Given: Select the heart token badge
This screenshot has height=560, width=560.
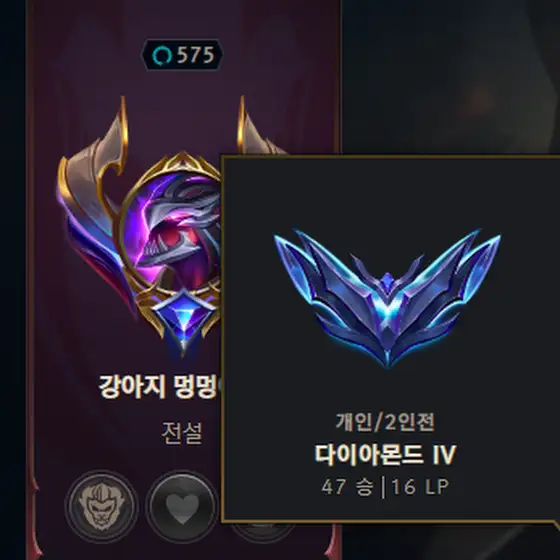Looking at the screenshot, I should (x=182, y=506).
